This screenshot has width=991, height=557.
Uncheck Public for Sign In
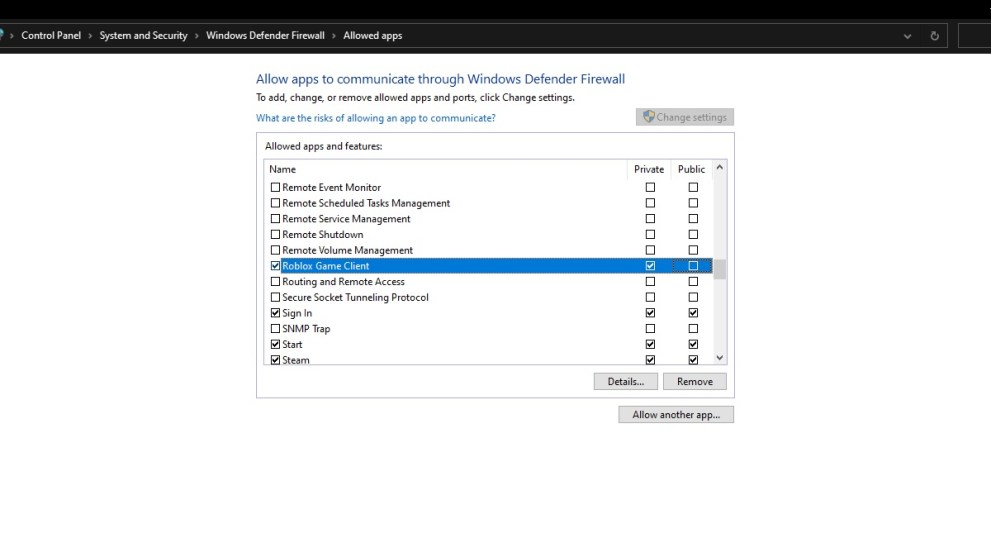coord(693,313)
